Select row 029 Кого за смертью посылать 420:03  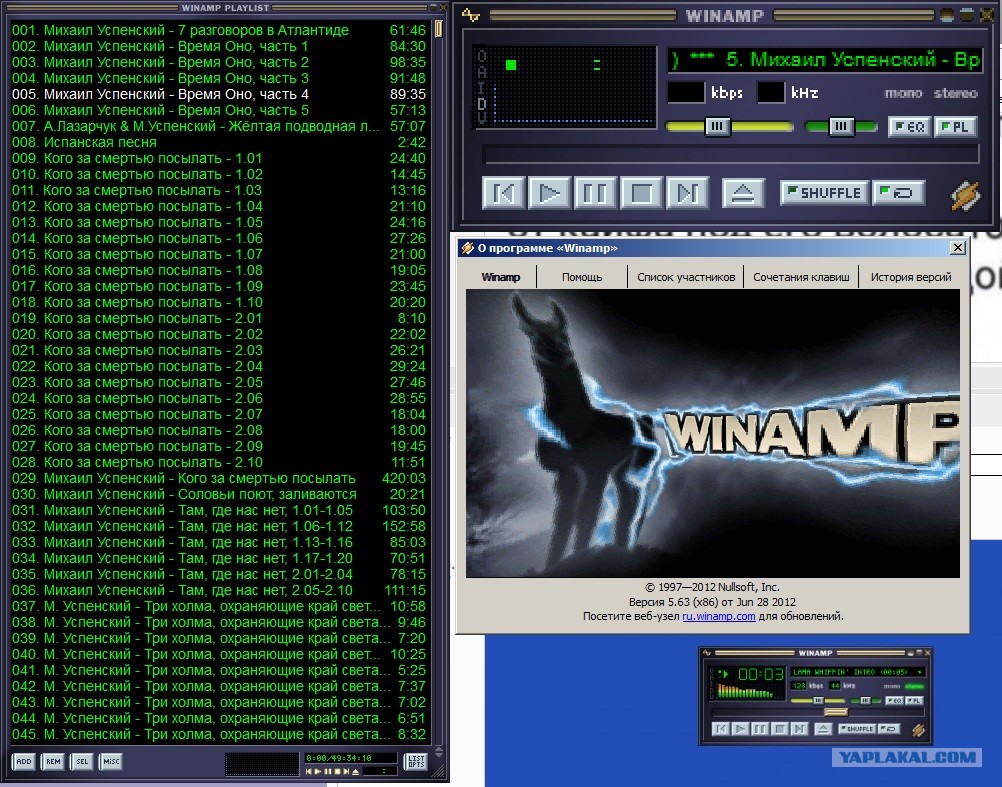pyautogui.click(x=219, y=478)
